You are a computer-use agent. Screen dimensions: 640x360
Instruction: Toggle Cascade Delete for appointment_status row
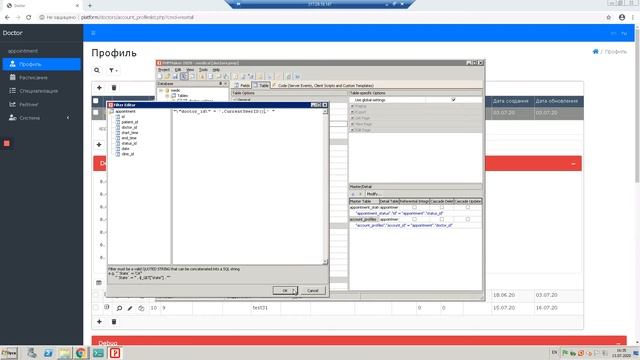(442, 207)
